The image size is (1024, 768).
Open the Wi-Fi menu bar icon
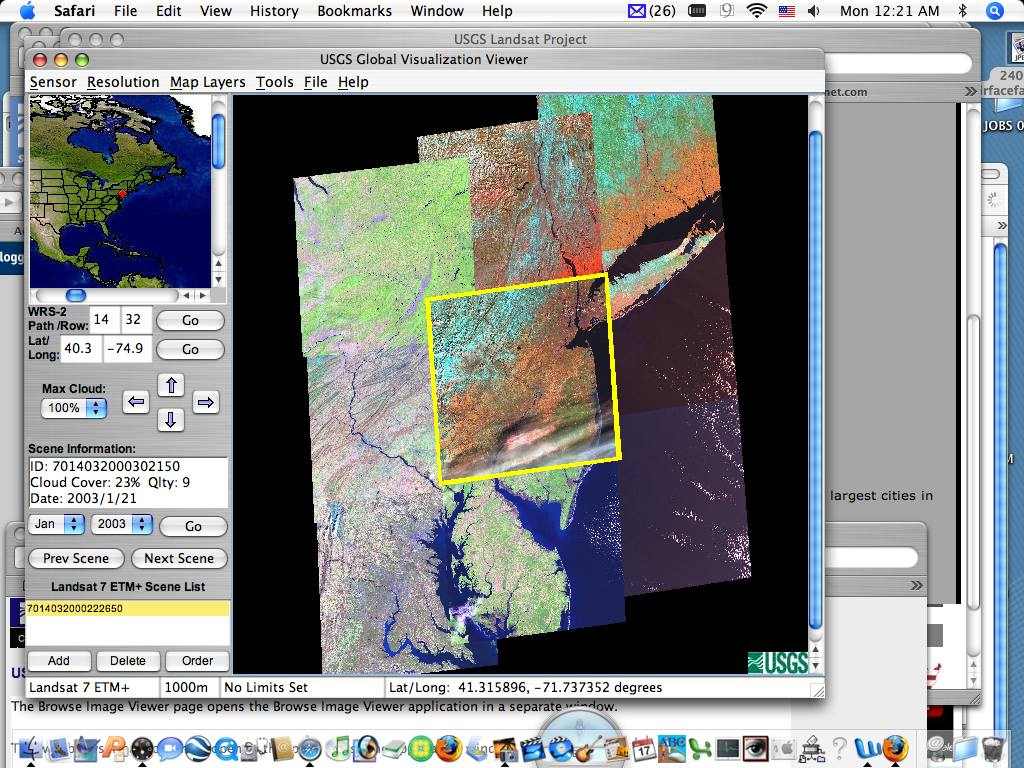click(756, 10)
